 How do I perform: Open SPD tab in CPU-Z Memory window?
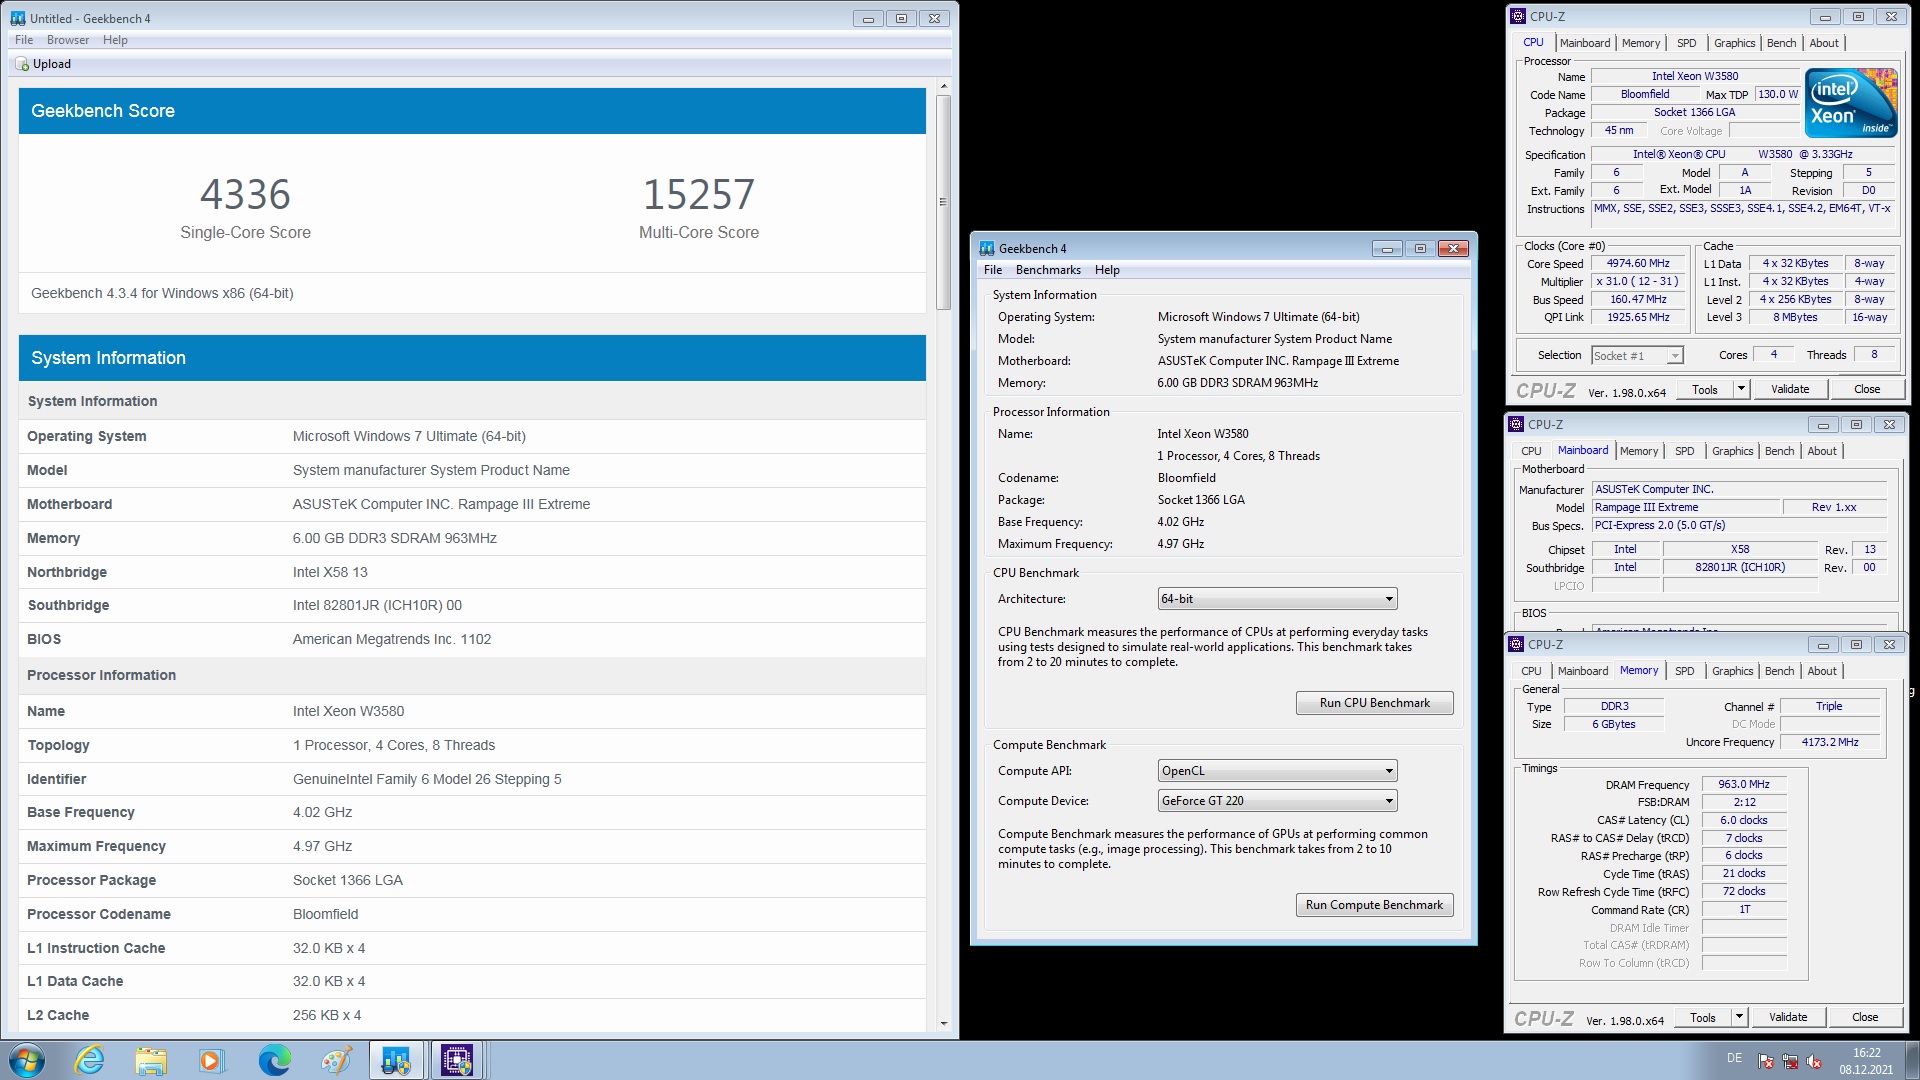(x=1684, y=671)
